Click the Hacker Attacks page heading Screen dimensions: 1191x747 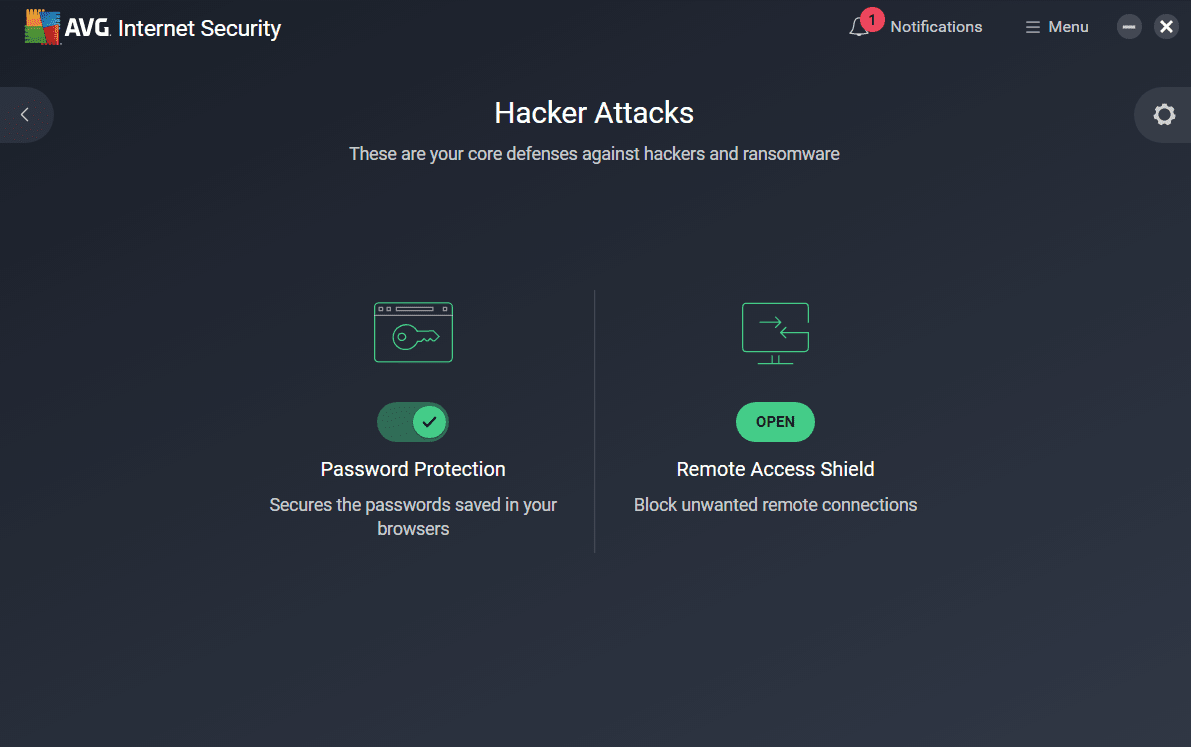pyautogui.click(x=594, y=113)
